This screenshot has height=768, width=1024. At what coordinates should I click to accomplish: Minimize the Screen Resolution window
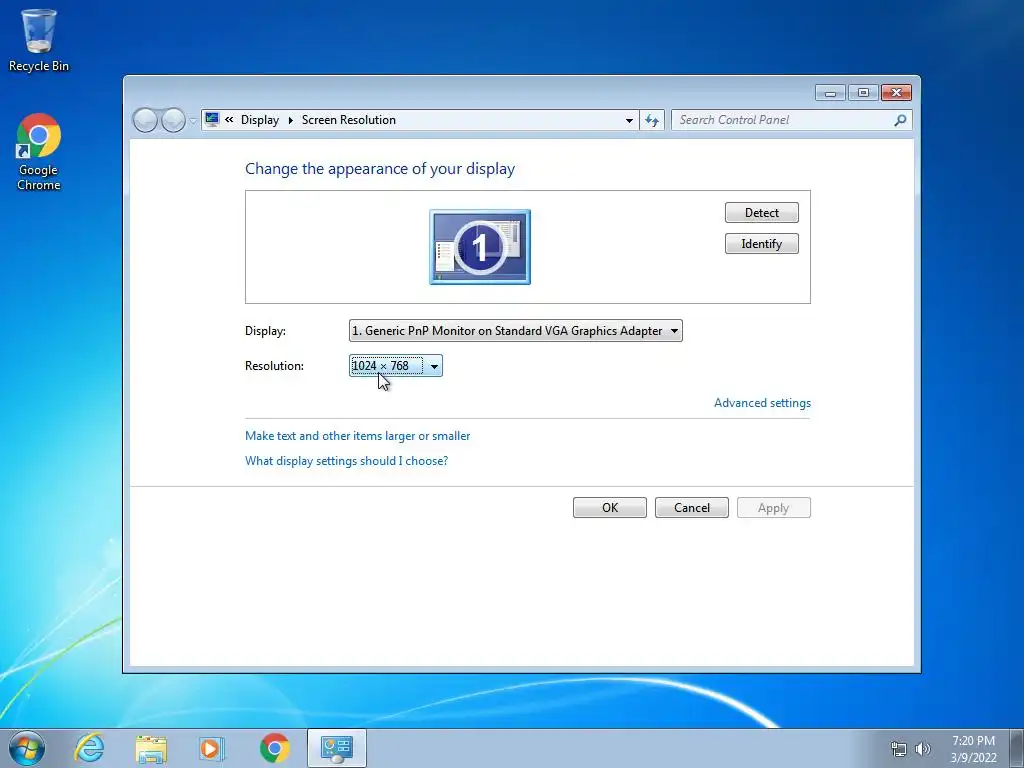[830, 93]
